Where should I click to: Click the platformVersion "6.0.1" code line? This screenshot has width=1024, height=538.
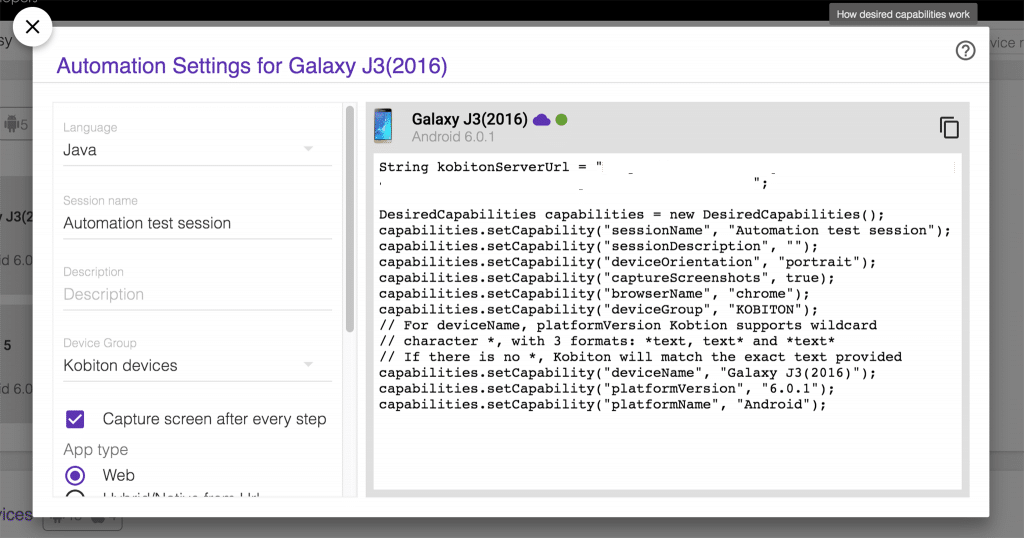[x=607, y=388]
